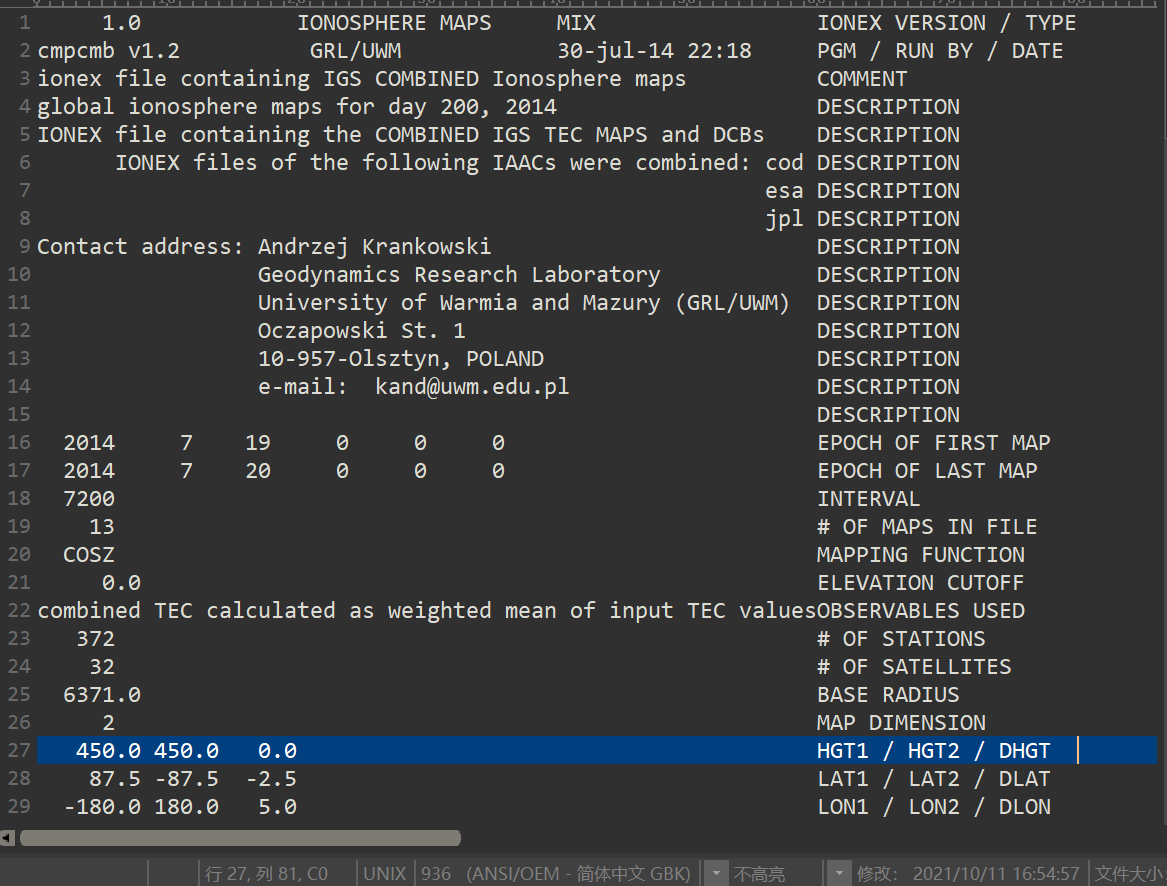The height and width of the screenshot is (886, 1167).
Task: Click the UNIX line-ending indicator
Action: point(384,873)
